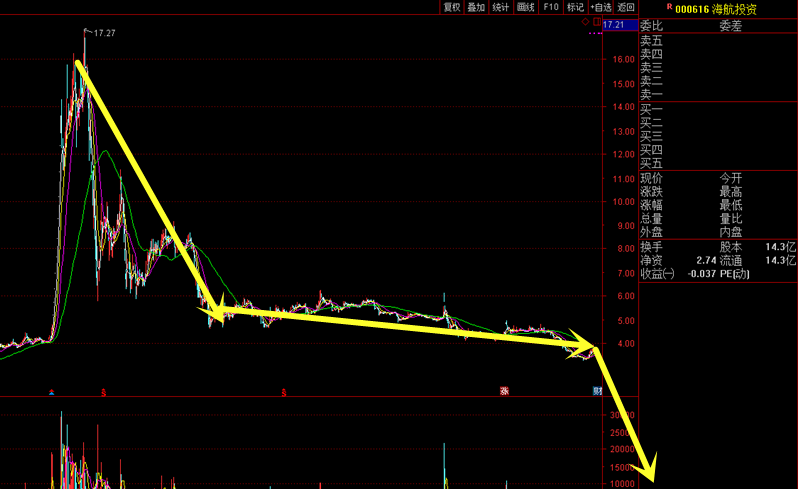Click 返回 to go back
The image size is (798, 489).
[x=626, y=7]
